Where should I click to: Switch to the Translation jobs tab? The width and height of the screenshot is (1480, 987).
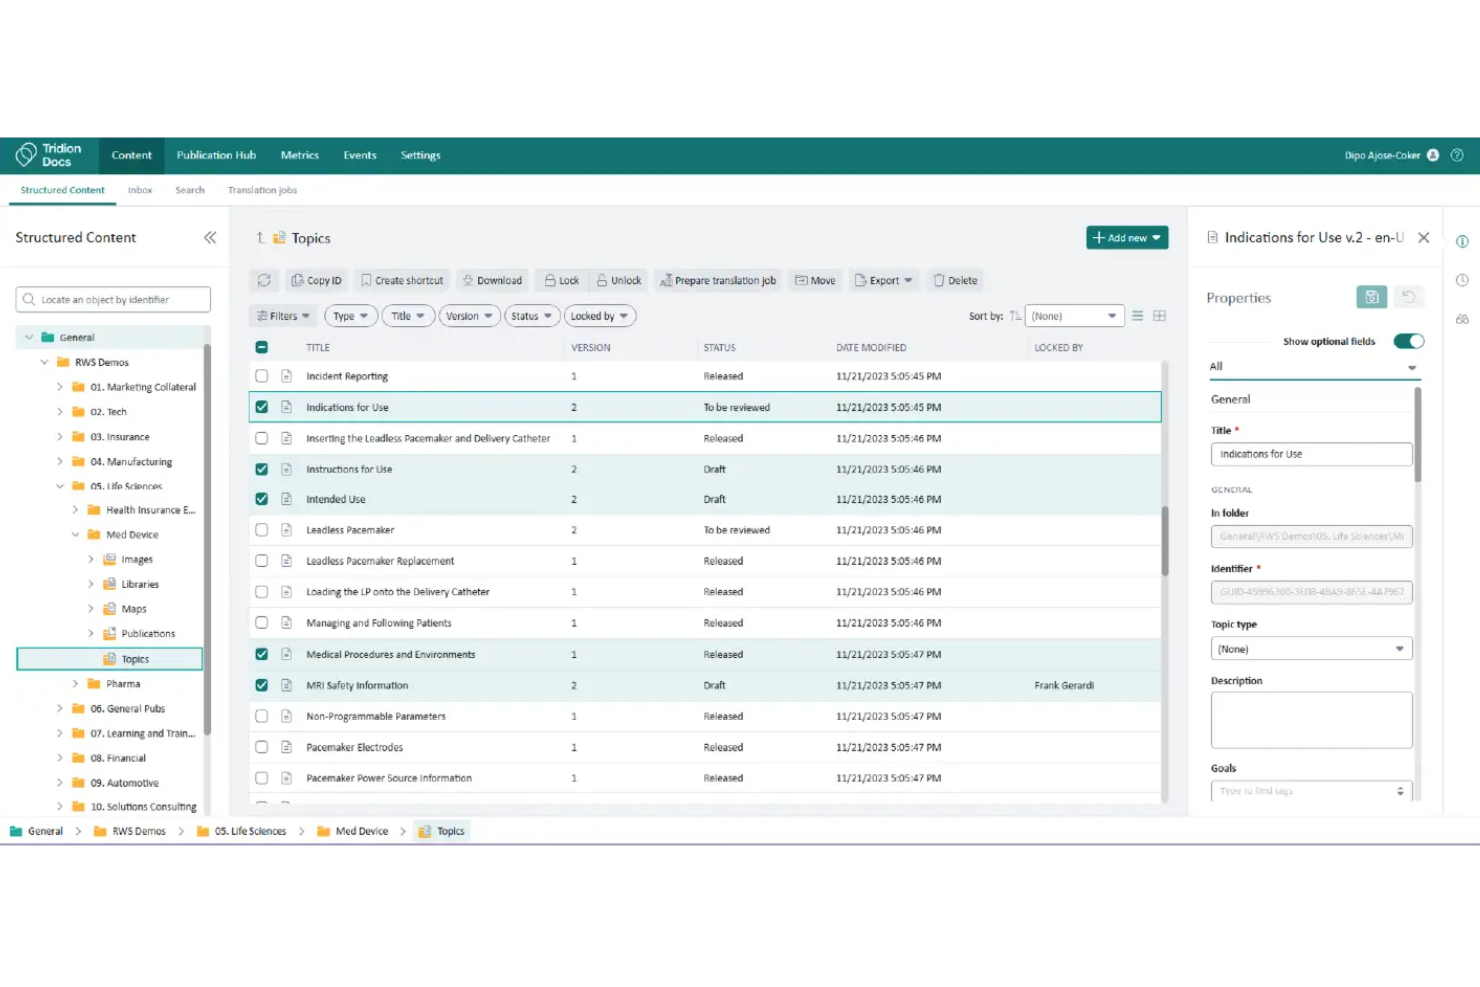(x=262, y=190)
